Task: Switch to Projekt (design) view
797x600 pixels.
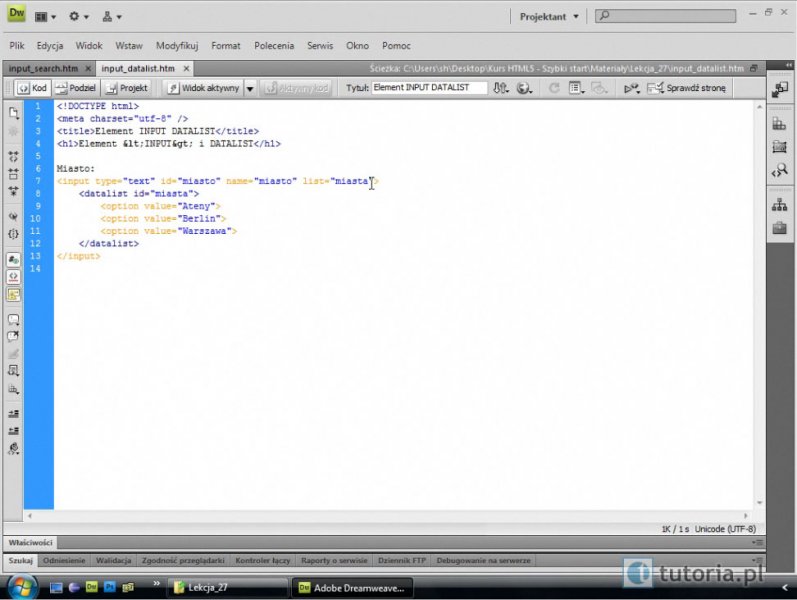Action: click(127, 88)
